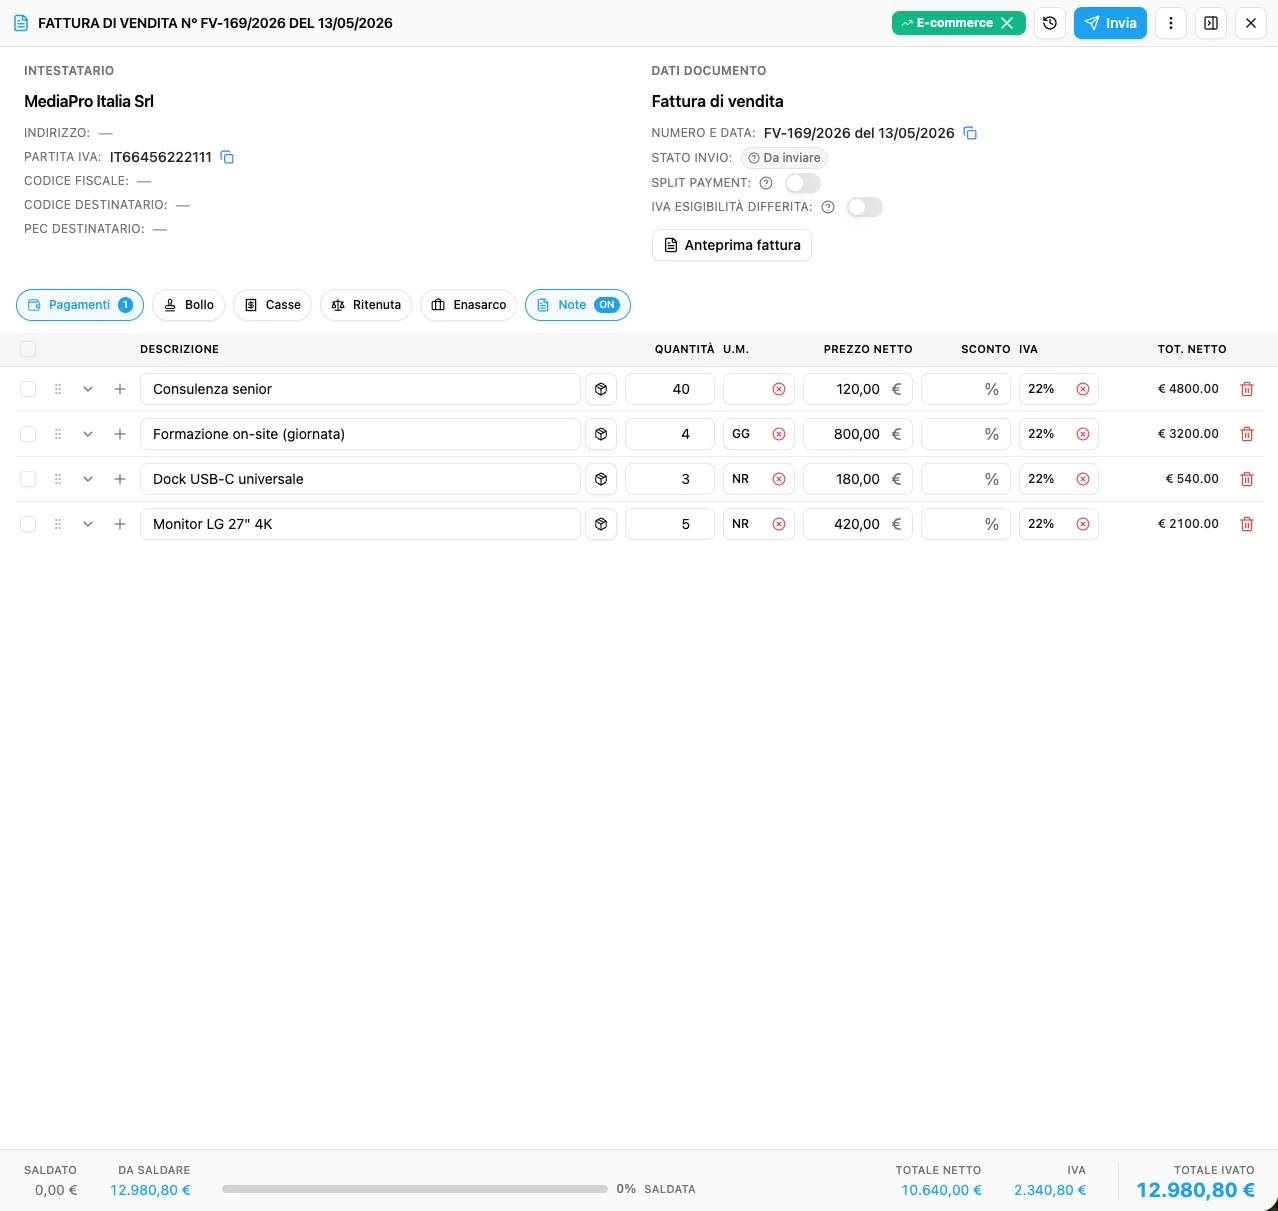Expand the Dock USB-C universale row details
Image resolution: width=1278 pixels, height=1211 pixels.
tap(88, 479)
